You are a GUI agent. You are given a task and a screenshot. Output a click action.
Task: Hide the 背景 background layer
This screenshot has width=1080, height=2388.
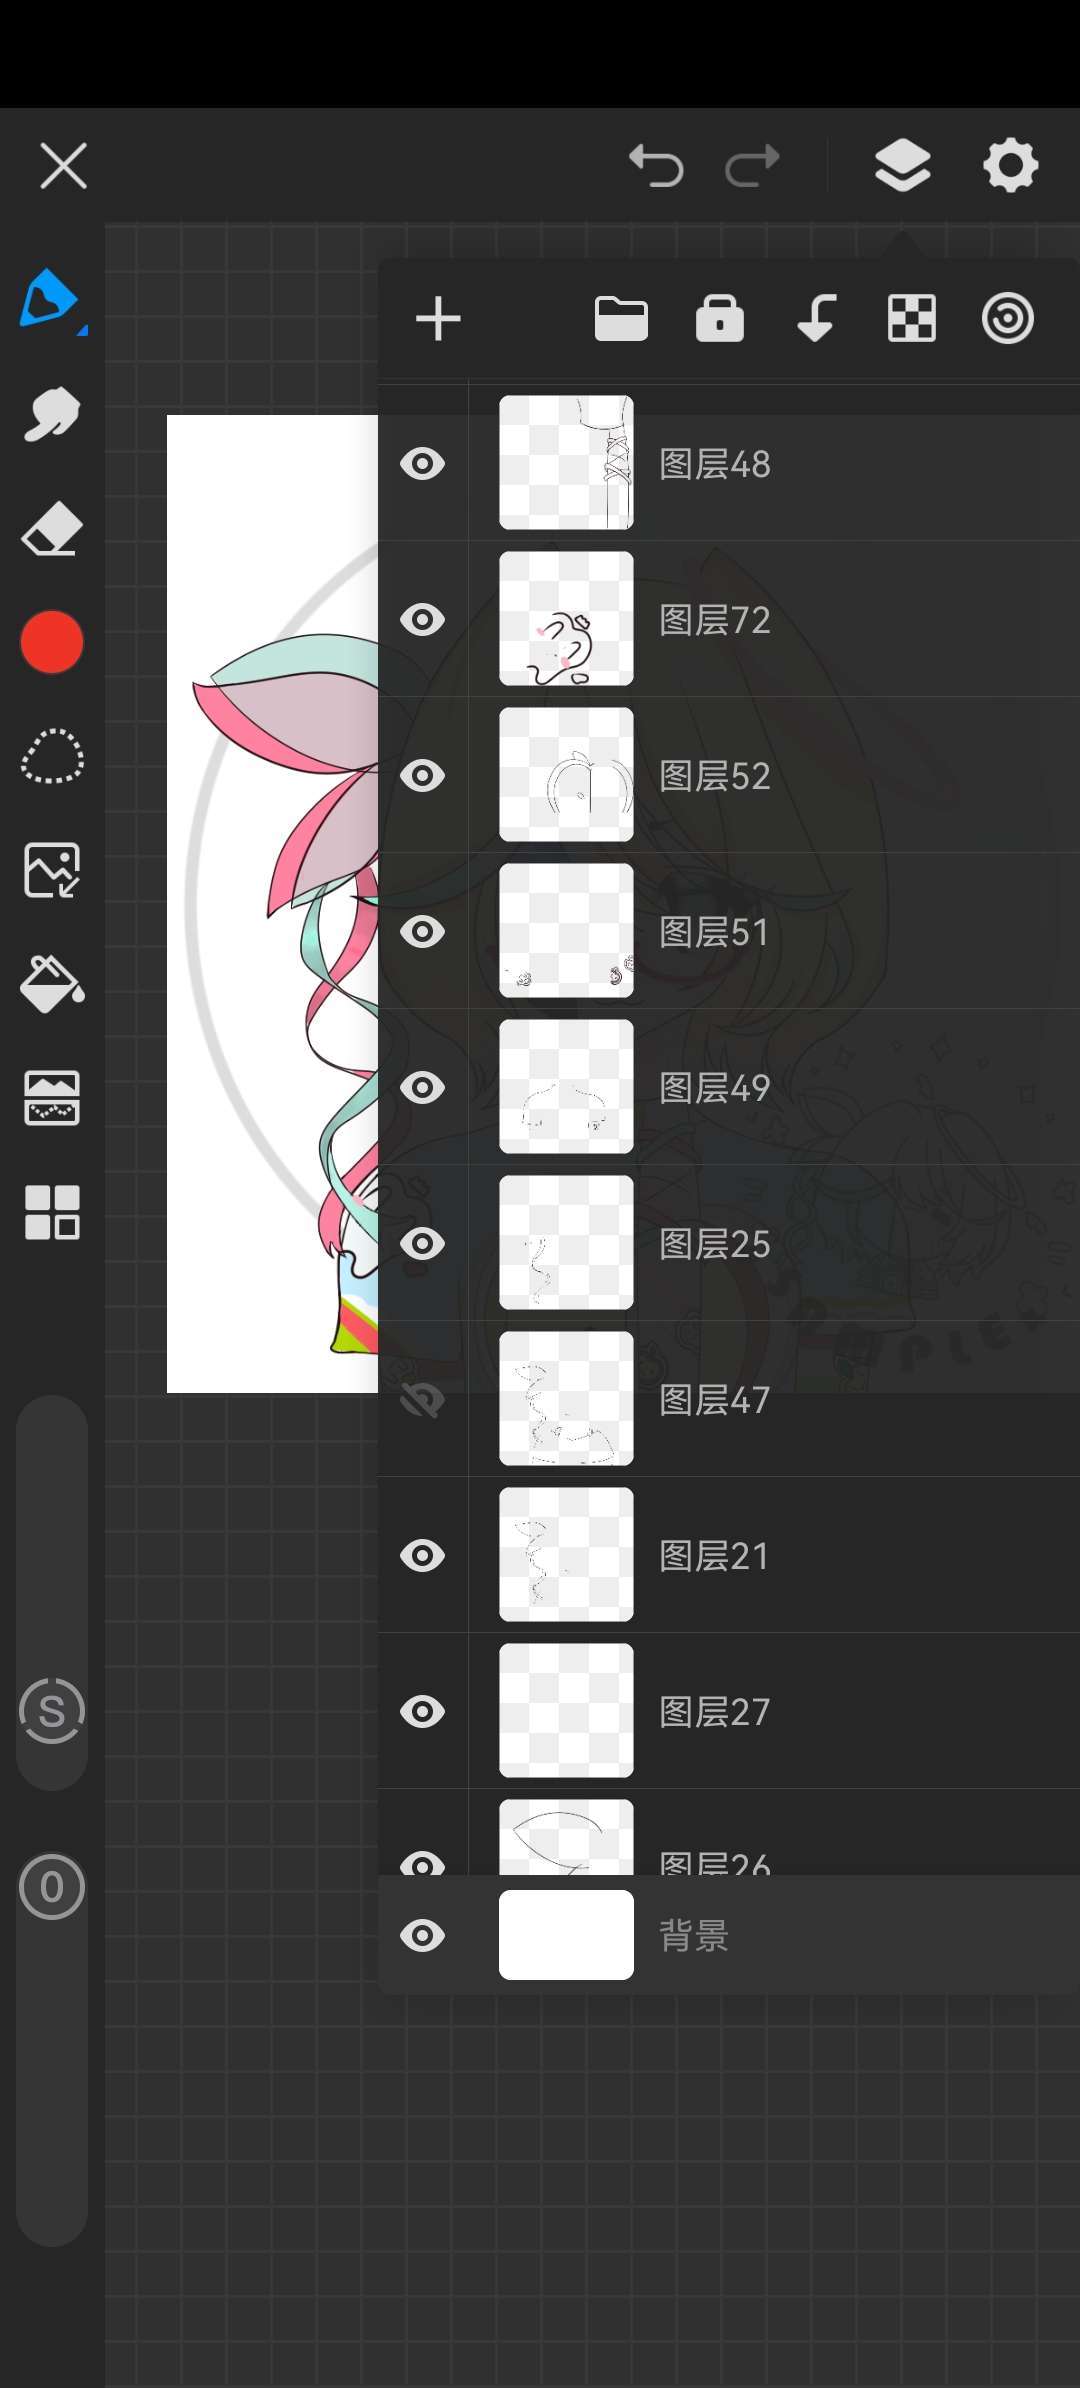pyautogui.click(x=422, y=1936)
